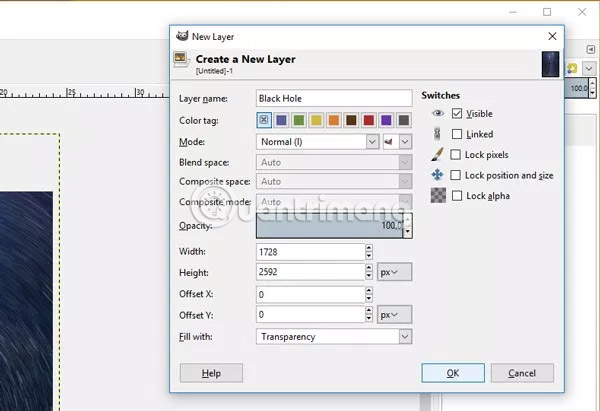Click the yellow icon in main window toolbar
Image resolution: width=600 pixels, height=411 pixels.
pyautogui.click(x=572, y=68)
